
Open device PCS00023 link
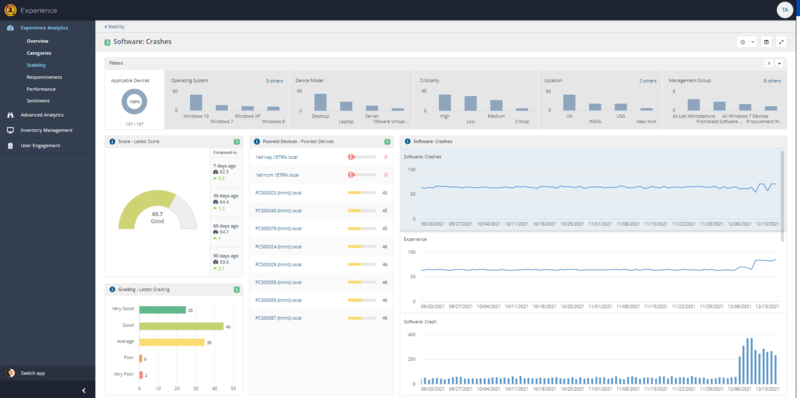(x=278, y=193)
